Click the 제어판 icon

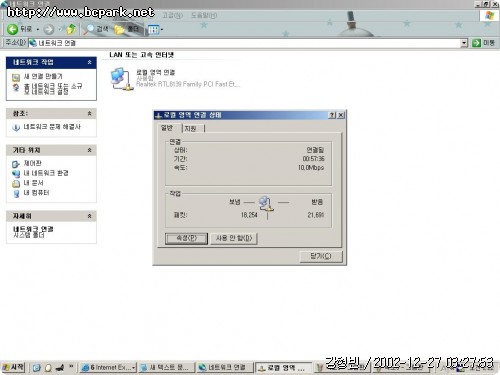16,164
